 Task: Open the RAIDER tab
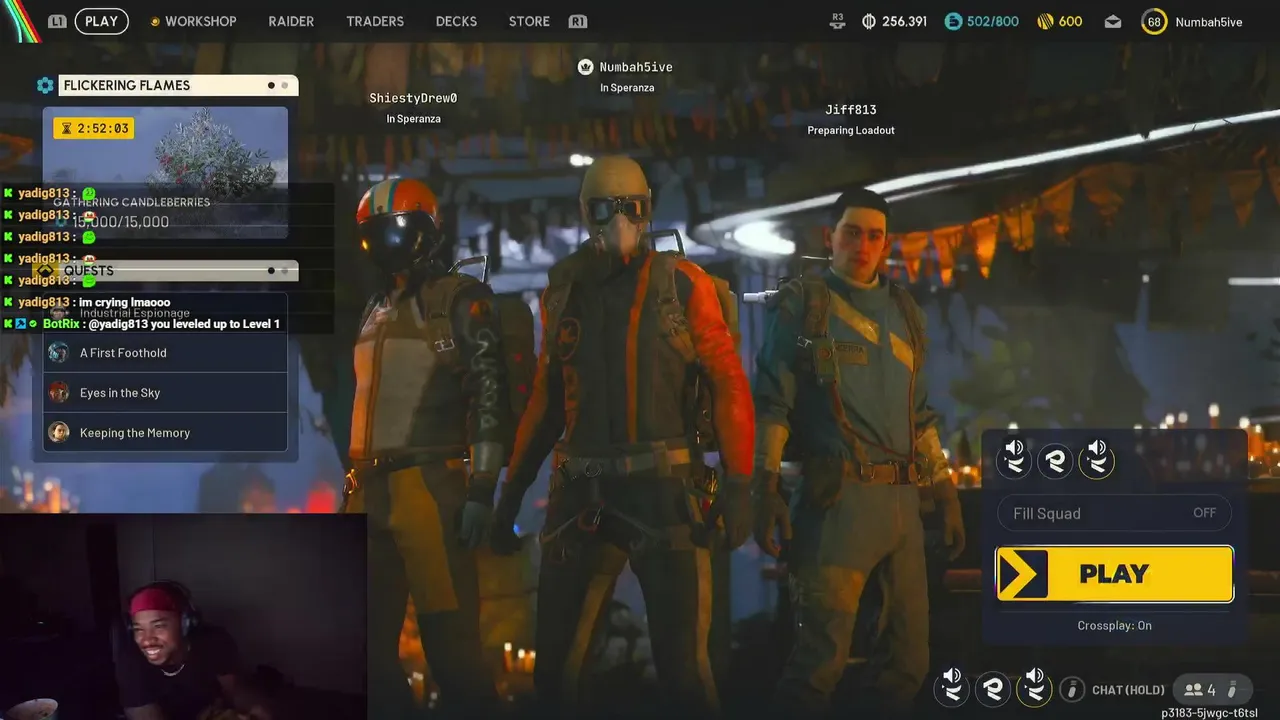(291, 21)
